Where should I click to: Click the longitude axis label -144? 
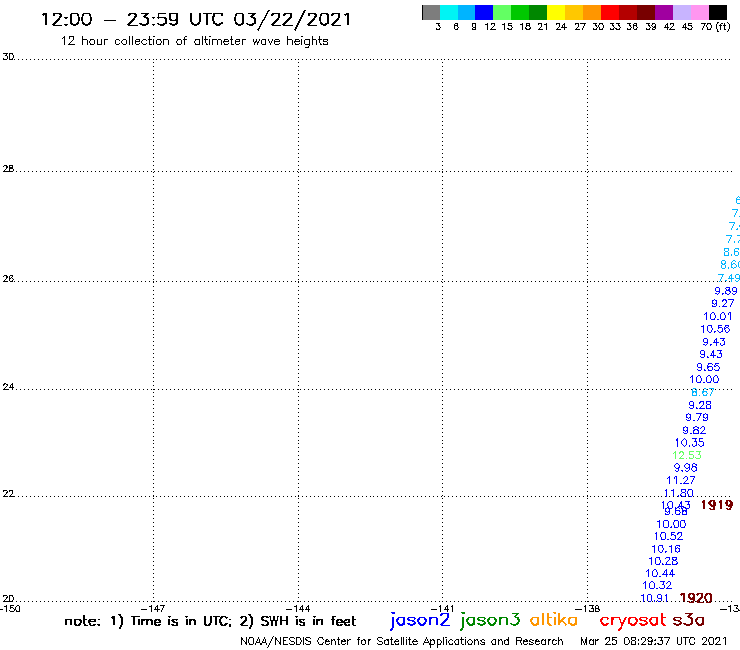[298, 608]
